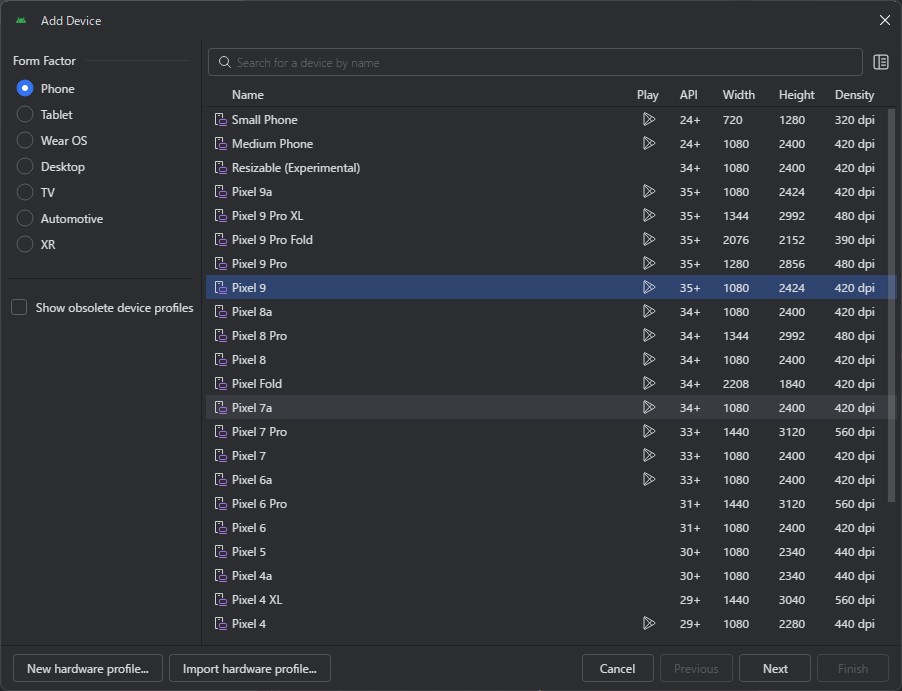The height and width of the screenshot is (691, 902).
Task: Click the device icon beside Resizable (Experimental)
Action: tap(221, 167)
